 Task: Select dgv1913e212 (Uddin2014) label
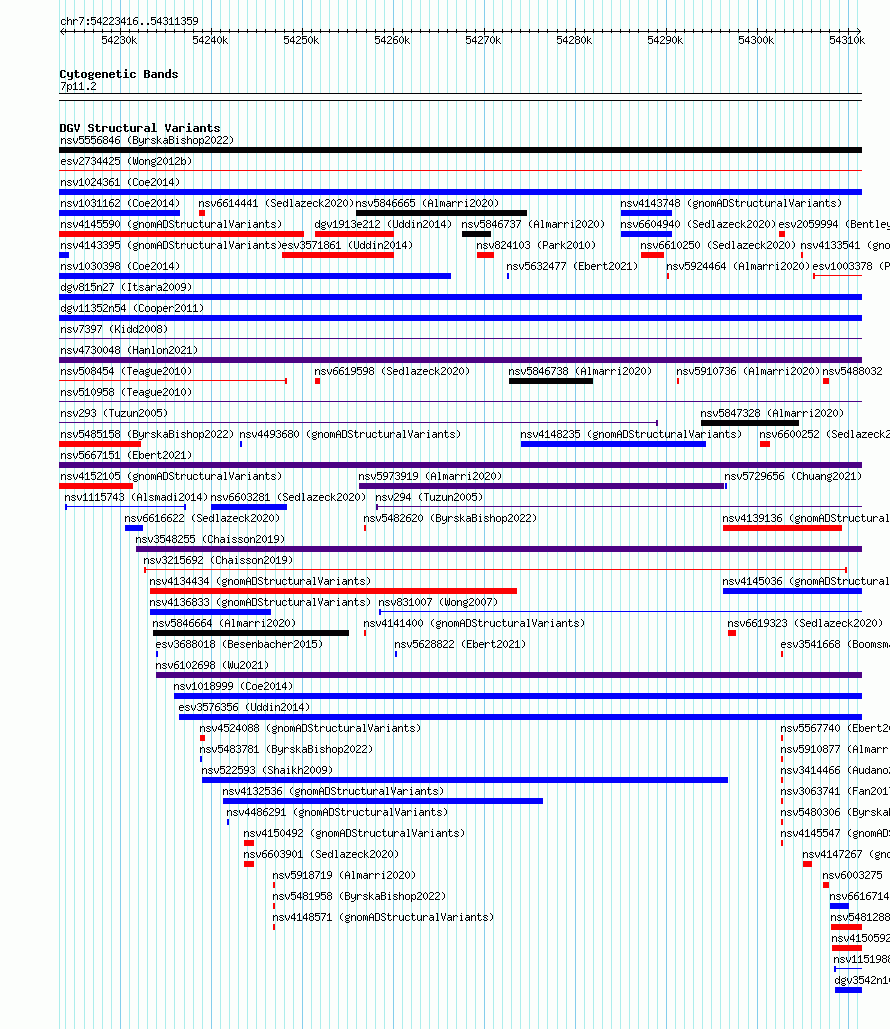pos(383,224)
